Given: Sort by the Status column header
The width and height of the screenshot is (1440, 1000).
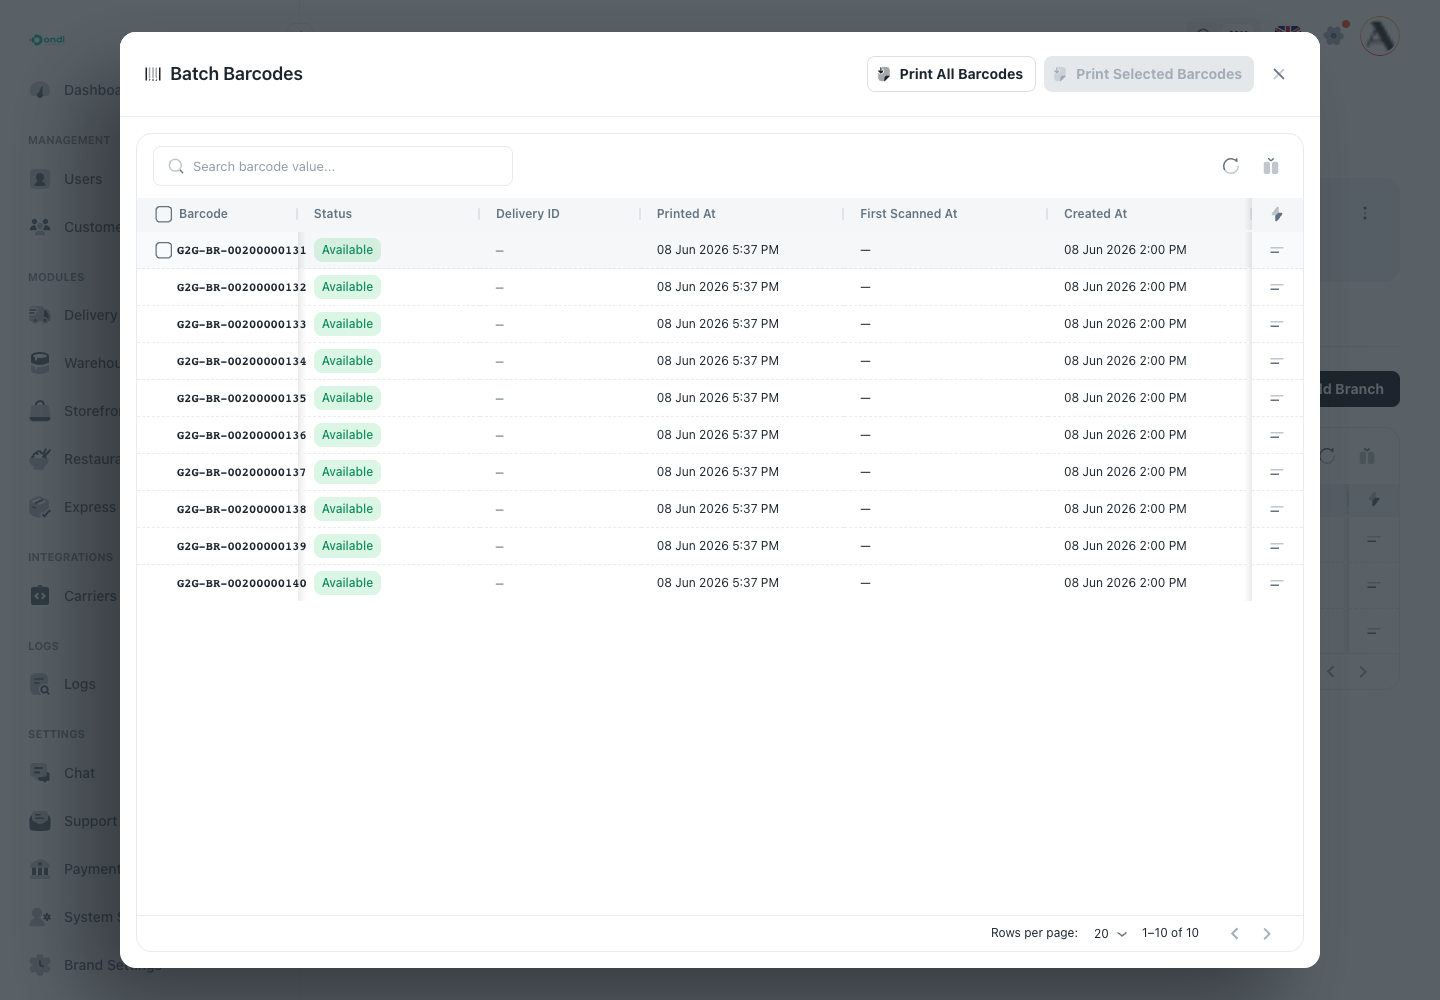Looking at the screenshot, I should click(333, 214).
